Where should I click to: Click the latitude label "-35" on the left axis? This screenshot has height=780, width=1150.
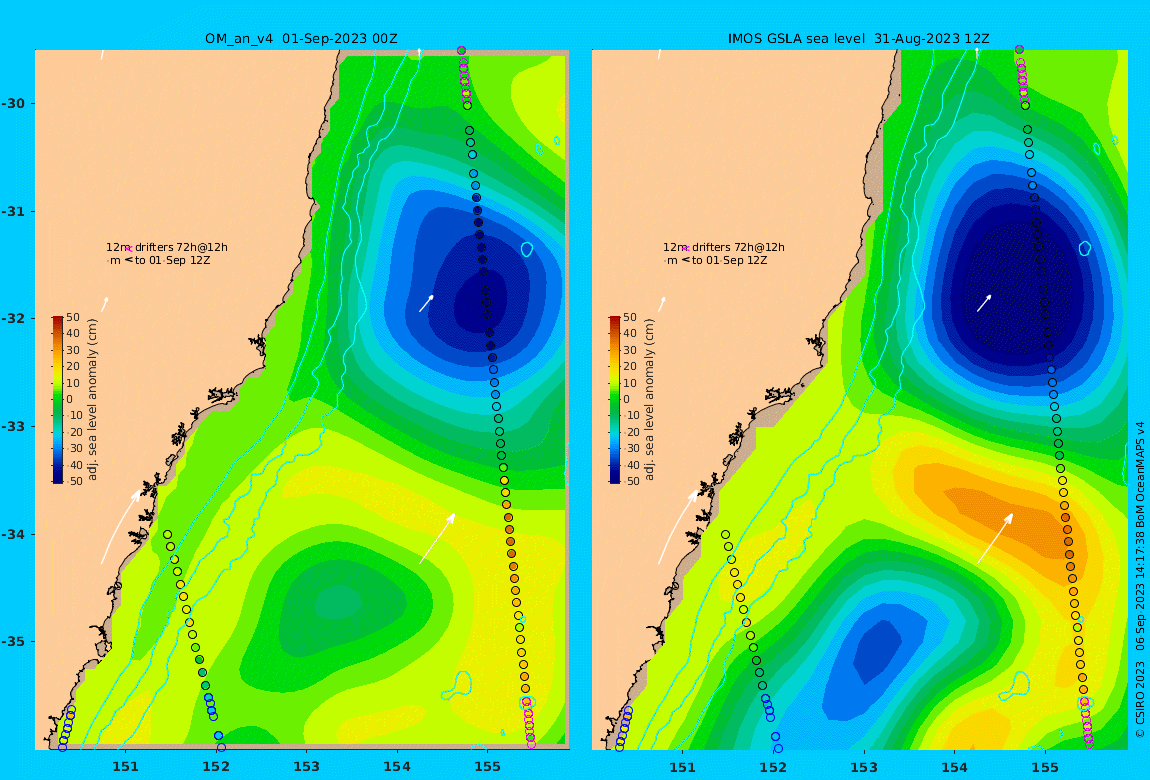click(x=13, y=641)
